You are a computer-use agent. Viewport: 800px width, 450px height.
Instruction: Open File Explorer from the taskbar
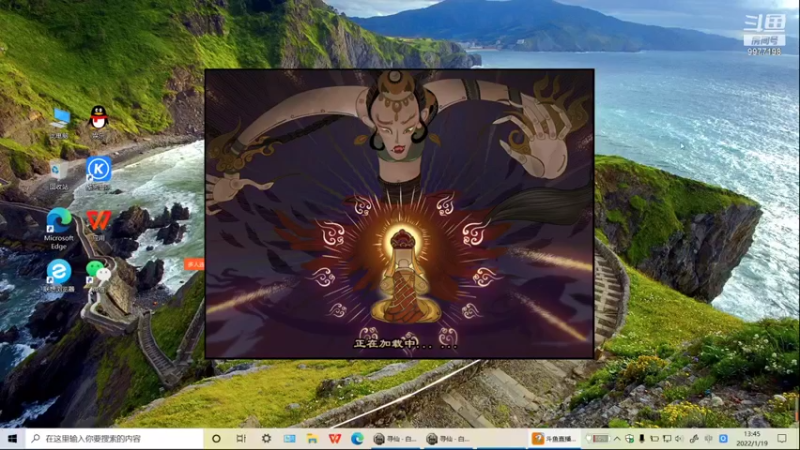[x=312, y=438]
